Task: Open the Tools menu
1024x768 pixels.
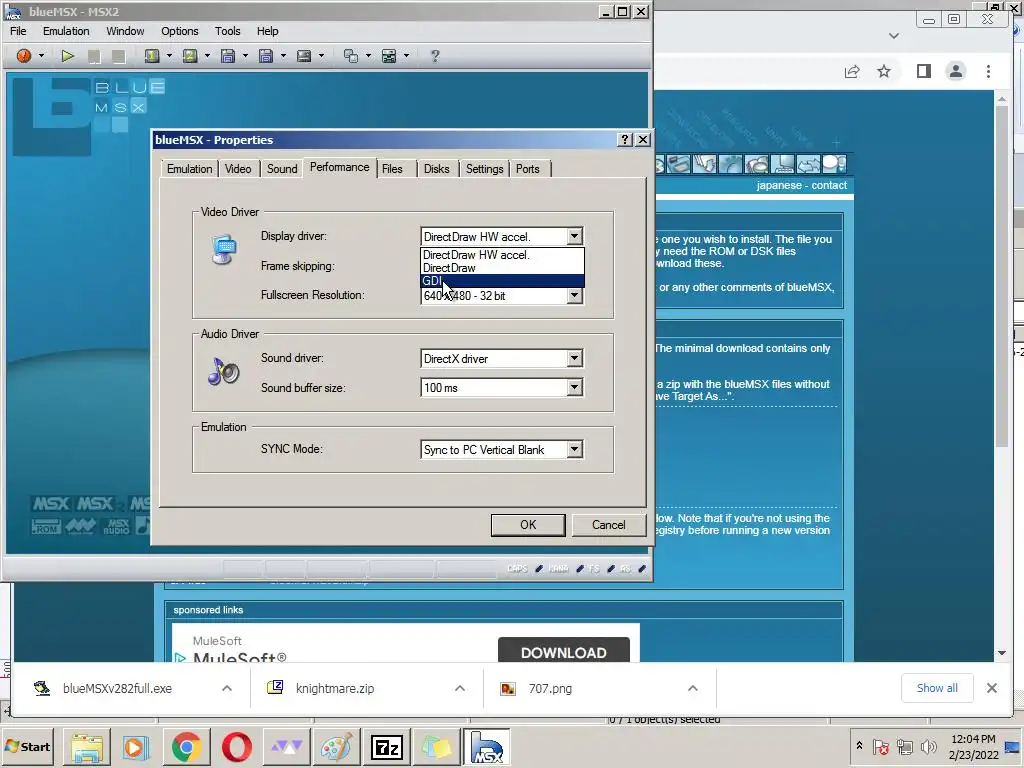Action: [x=227, y=31]
